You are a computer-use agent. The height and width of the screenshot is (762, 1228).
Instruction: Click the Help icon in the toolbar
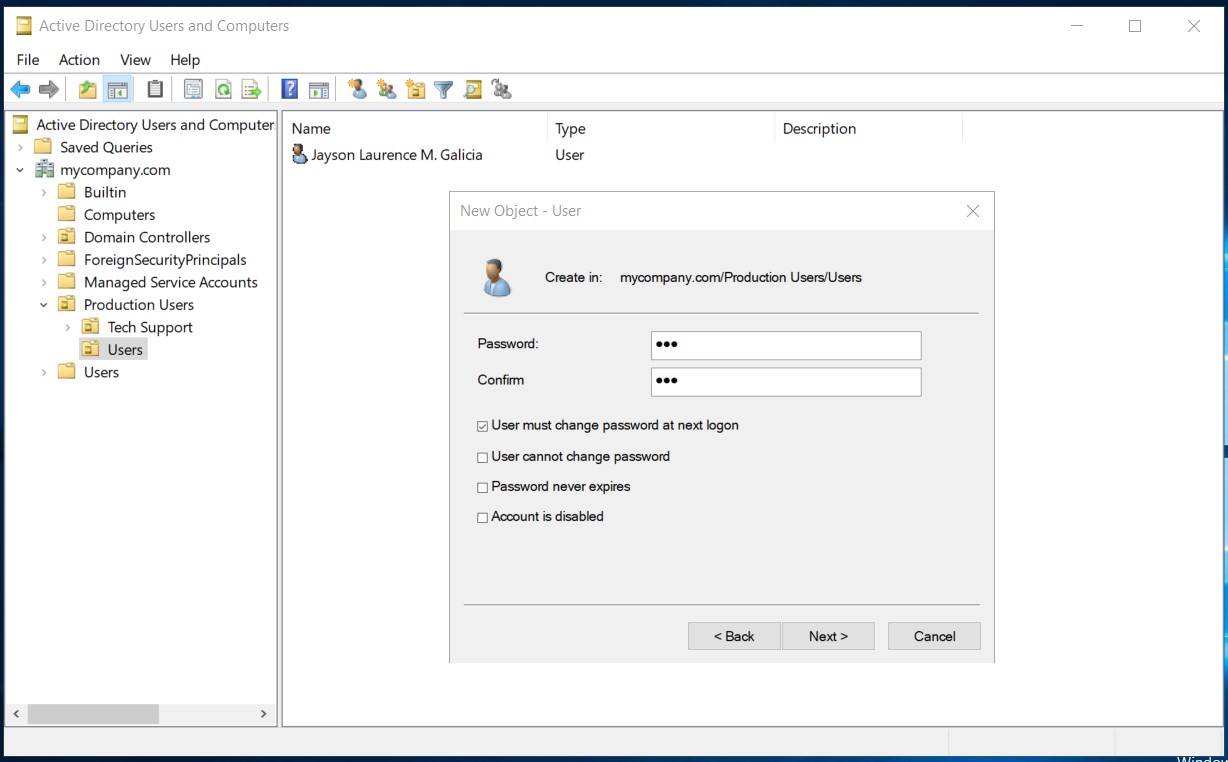[289, 89]
